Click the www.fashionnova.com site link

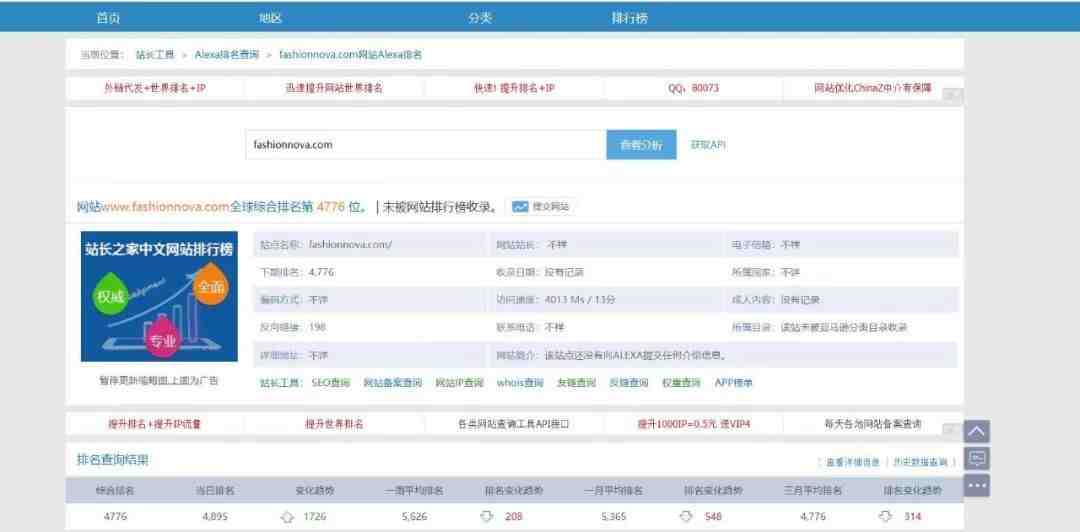pyautogui.click(x=165, y=207)
